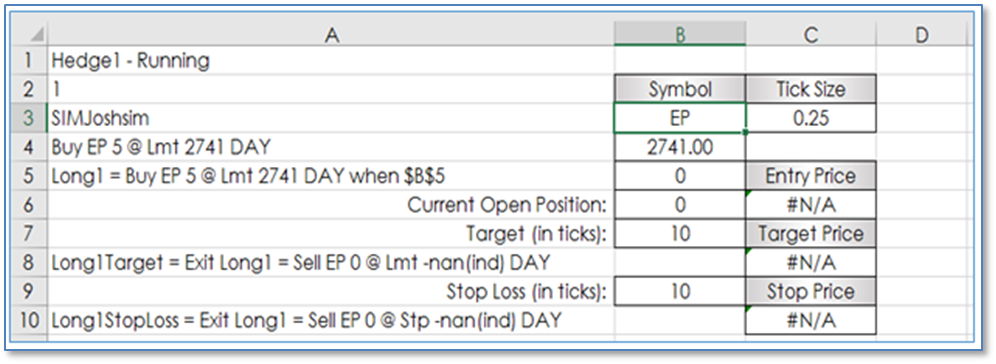Click the Stop Price label cell

(811, 292)
